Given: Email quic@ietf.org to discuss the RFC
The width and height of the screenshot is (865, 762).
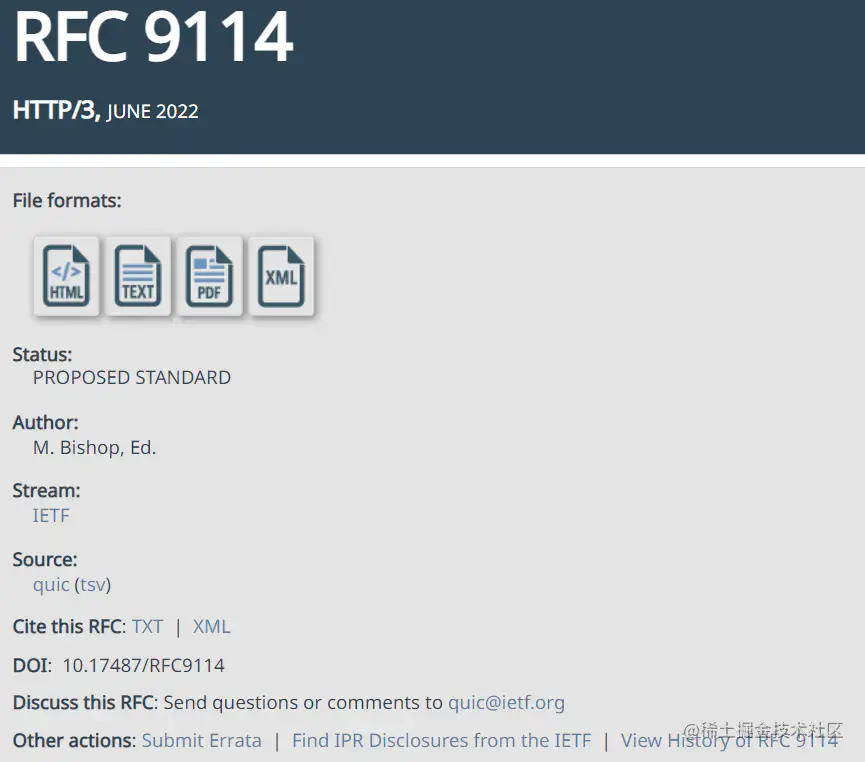Looking at the screenshot, I should [506, 702].
